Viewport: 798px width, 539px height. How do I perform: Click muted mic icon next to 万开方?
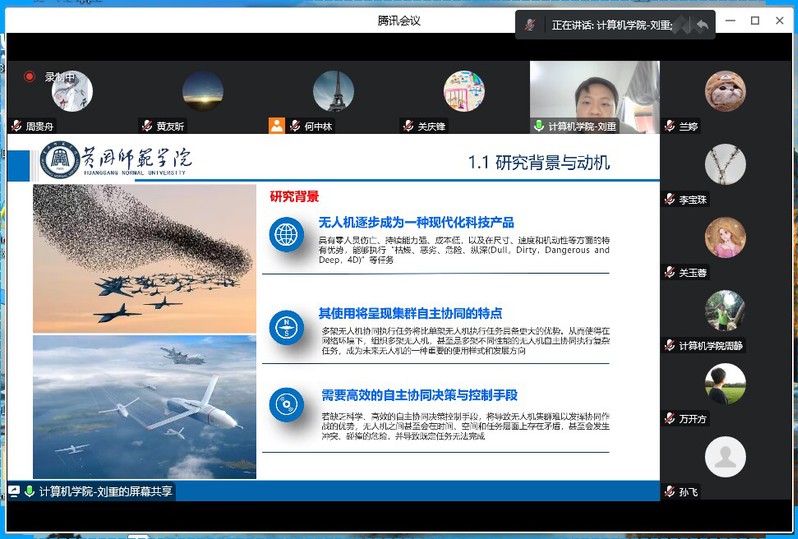coord(669,418)
